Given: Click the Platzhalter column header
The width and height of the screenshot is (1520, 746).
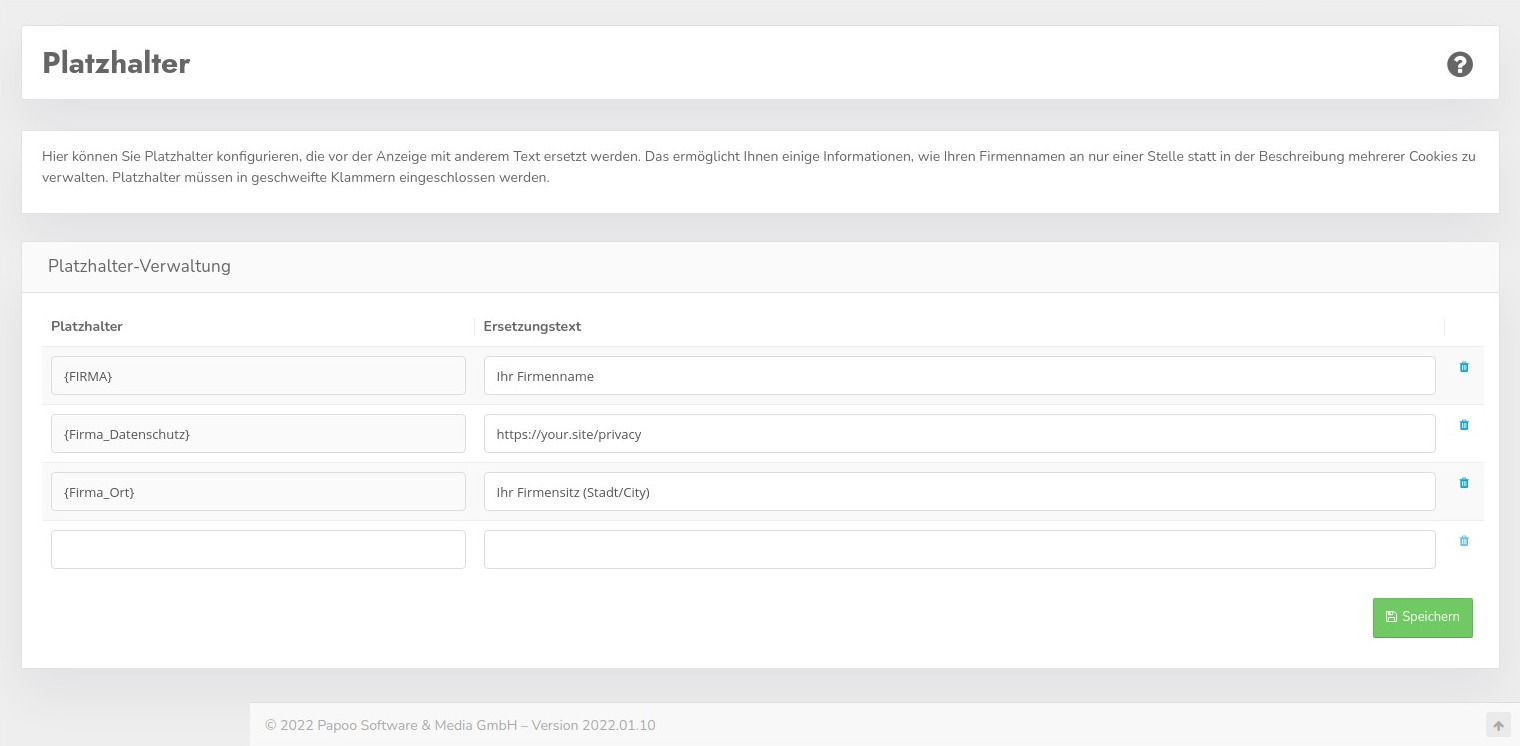Looking at the screenshot, I should click(x=87, y=326).
